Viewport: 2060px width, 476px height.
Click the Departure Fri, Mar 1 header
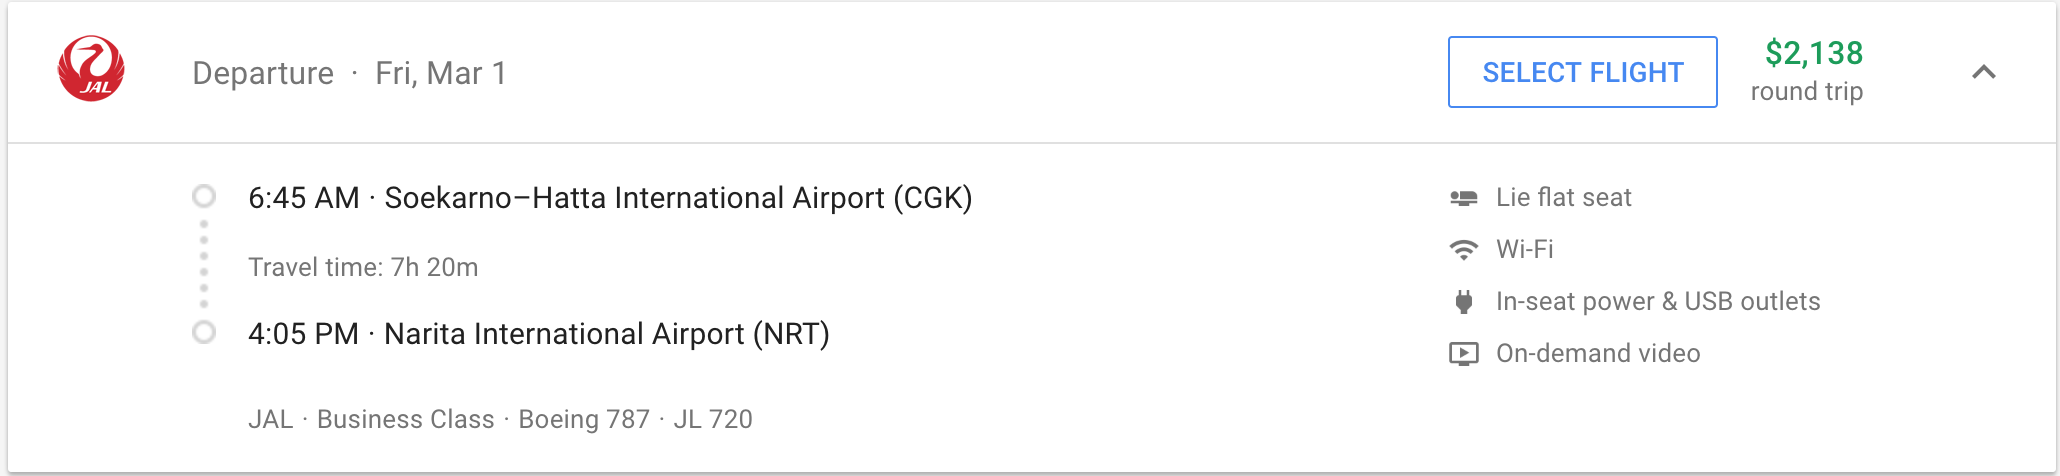(349, 73)
